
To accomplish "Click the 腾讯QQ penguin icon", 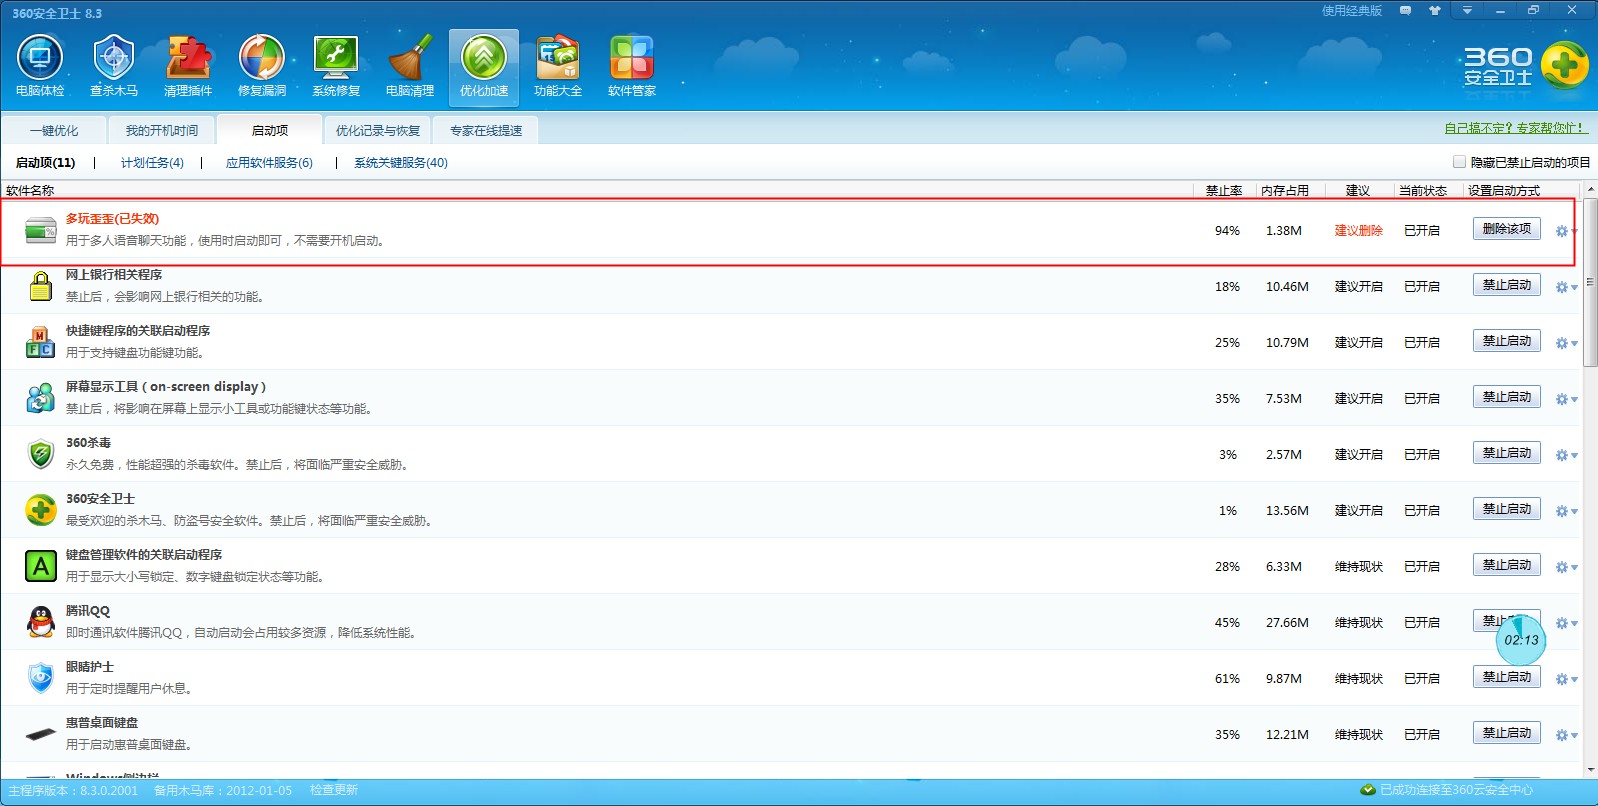I will (41, 622).
